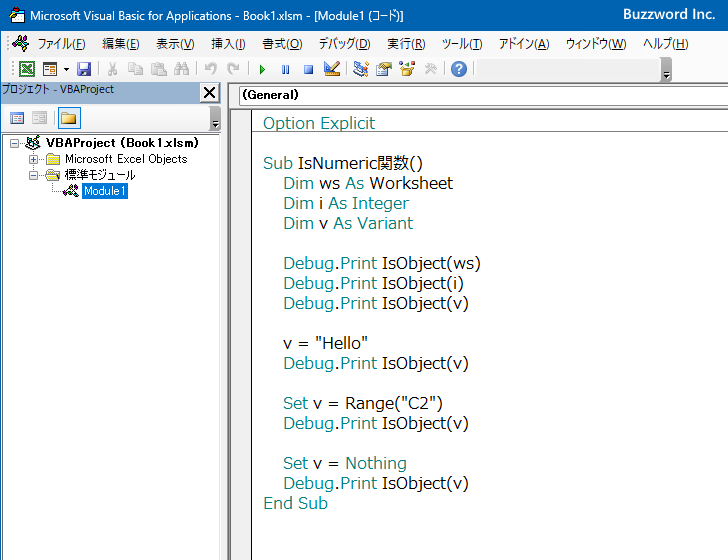Open Properties Window toolbar icon
Viewport: 728px width, 560px height.
coord(384,69)
